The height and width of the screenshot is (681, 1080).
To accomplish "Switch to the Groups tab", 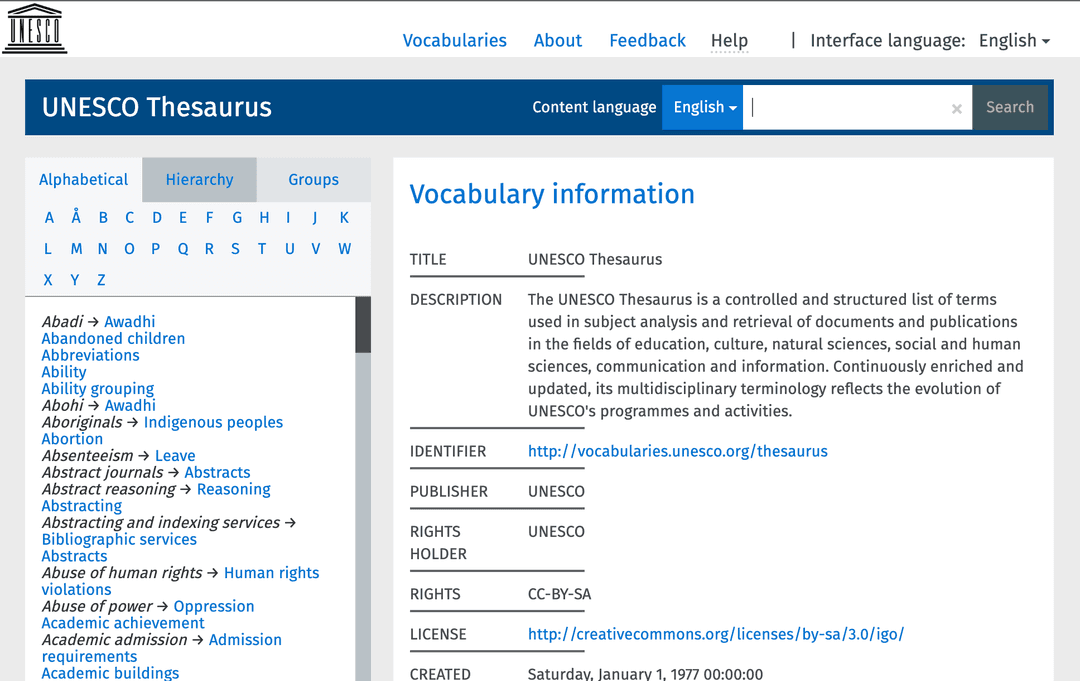I will tap(313, 180).
